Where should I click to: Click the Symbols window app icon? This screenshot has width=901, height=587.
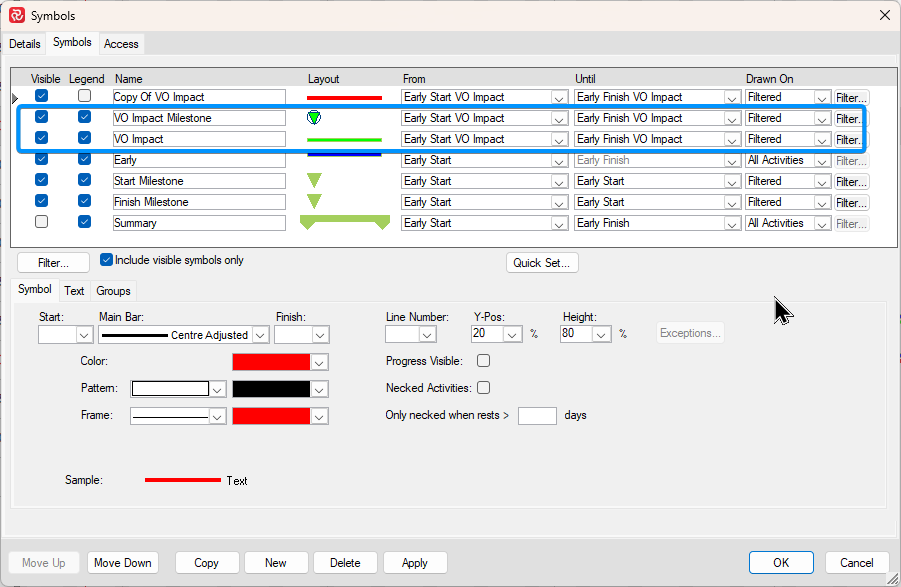[17, 15]
